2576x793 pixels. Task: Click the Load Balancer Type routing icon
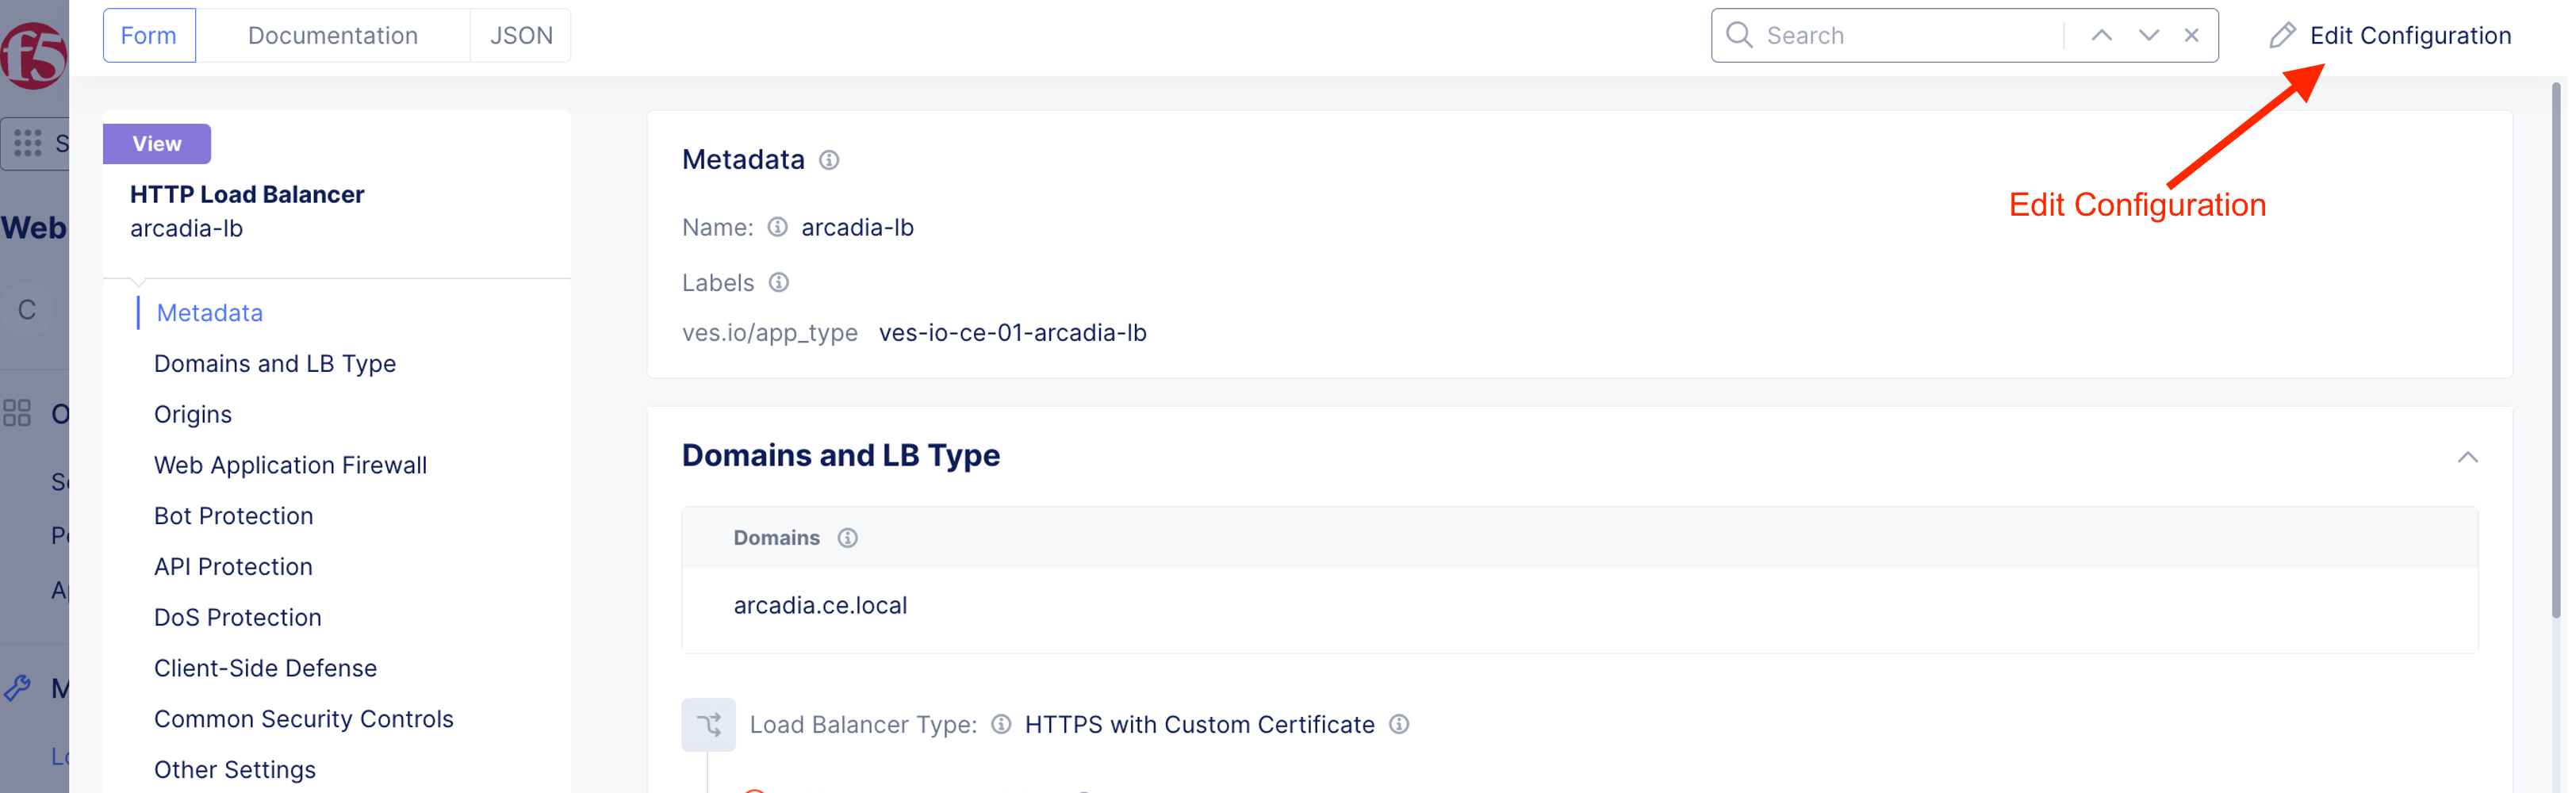pos(708,725)
